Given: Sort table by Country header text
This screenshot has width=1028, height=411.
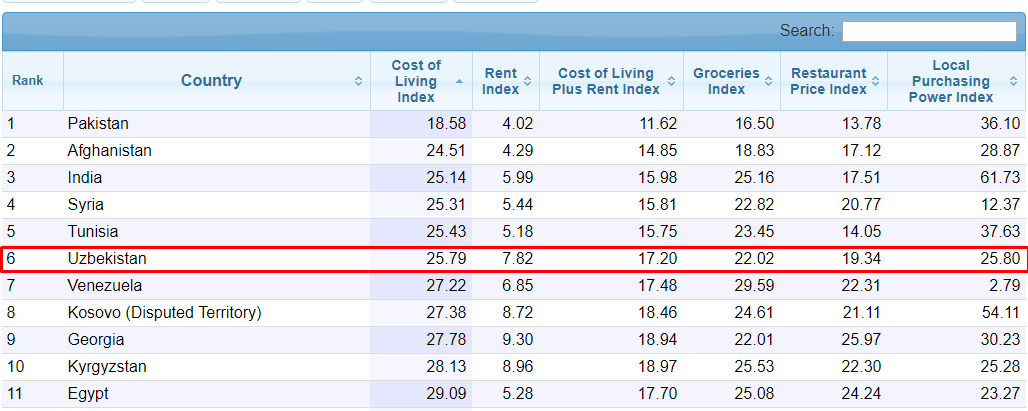Looking at the screenshot, I should (211, 81).
